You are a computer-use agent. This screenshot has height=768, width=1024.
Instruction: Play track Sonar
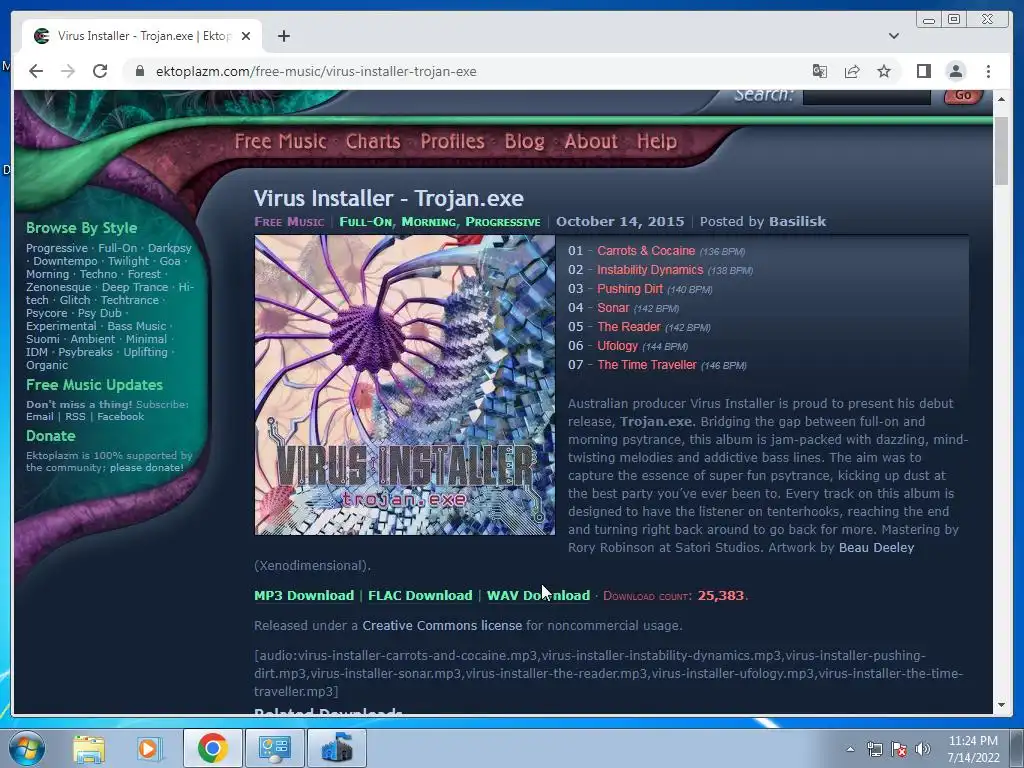coord(613,308)
